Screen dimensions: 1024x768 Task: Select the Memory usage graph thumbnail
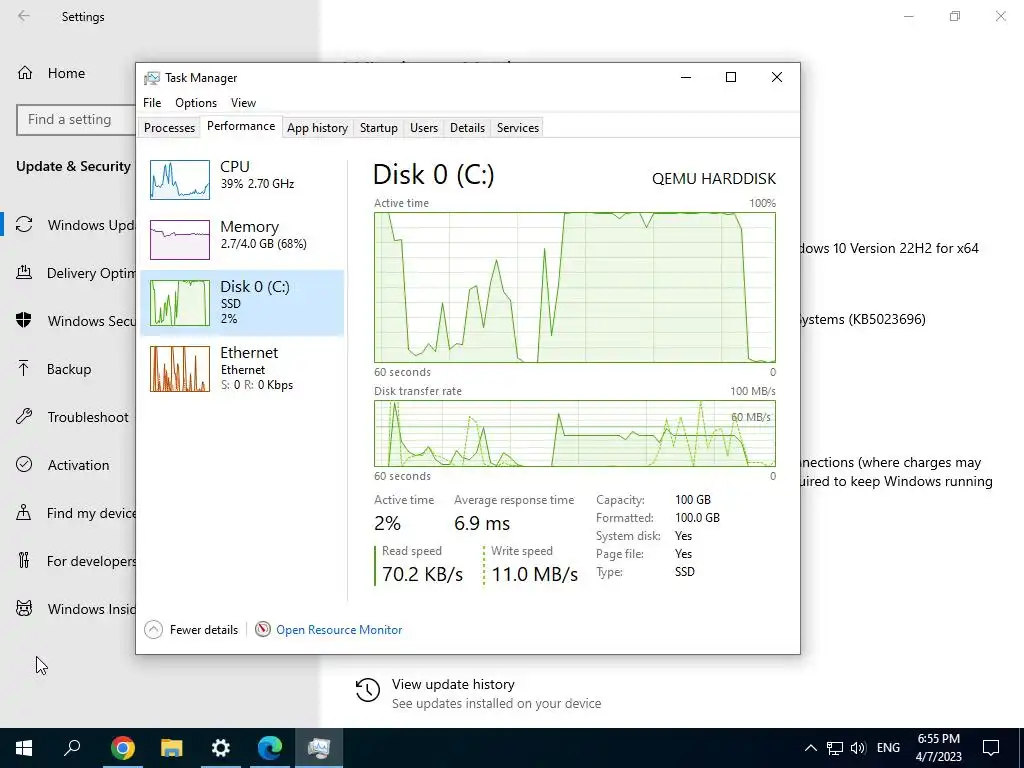180,240
